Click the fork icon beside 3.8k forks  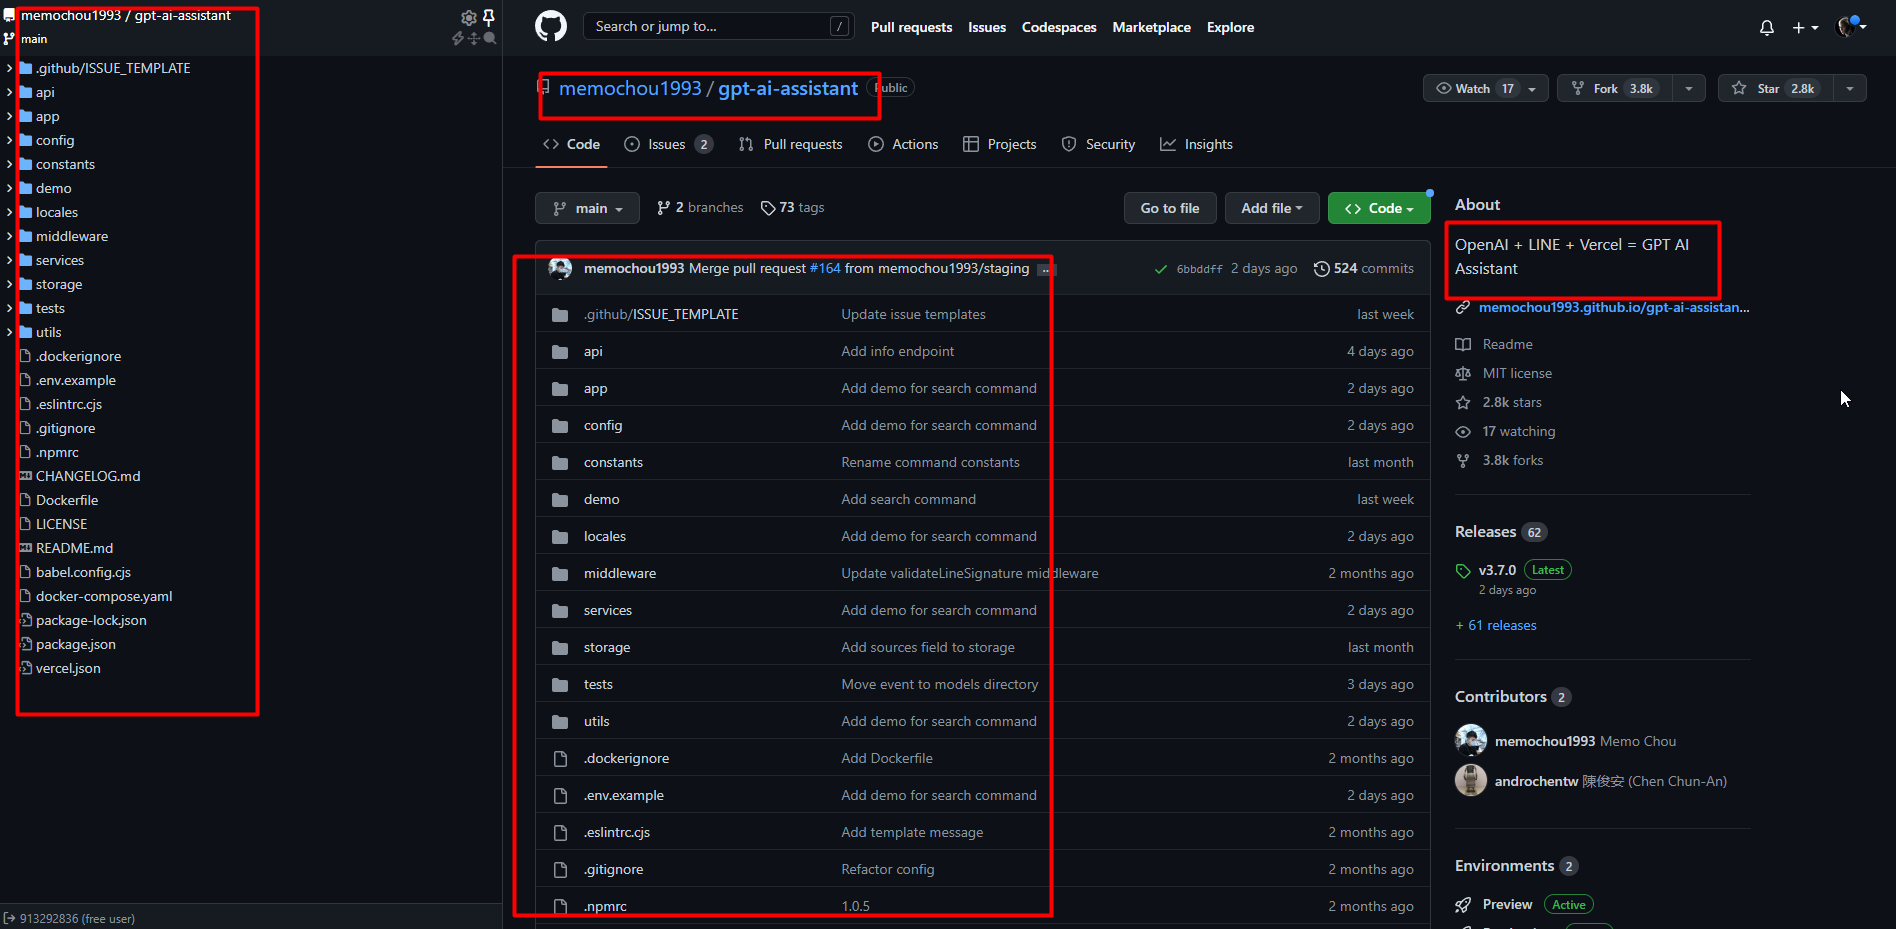point(1463,460)
